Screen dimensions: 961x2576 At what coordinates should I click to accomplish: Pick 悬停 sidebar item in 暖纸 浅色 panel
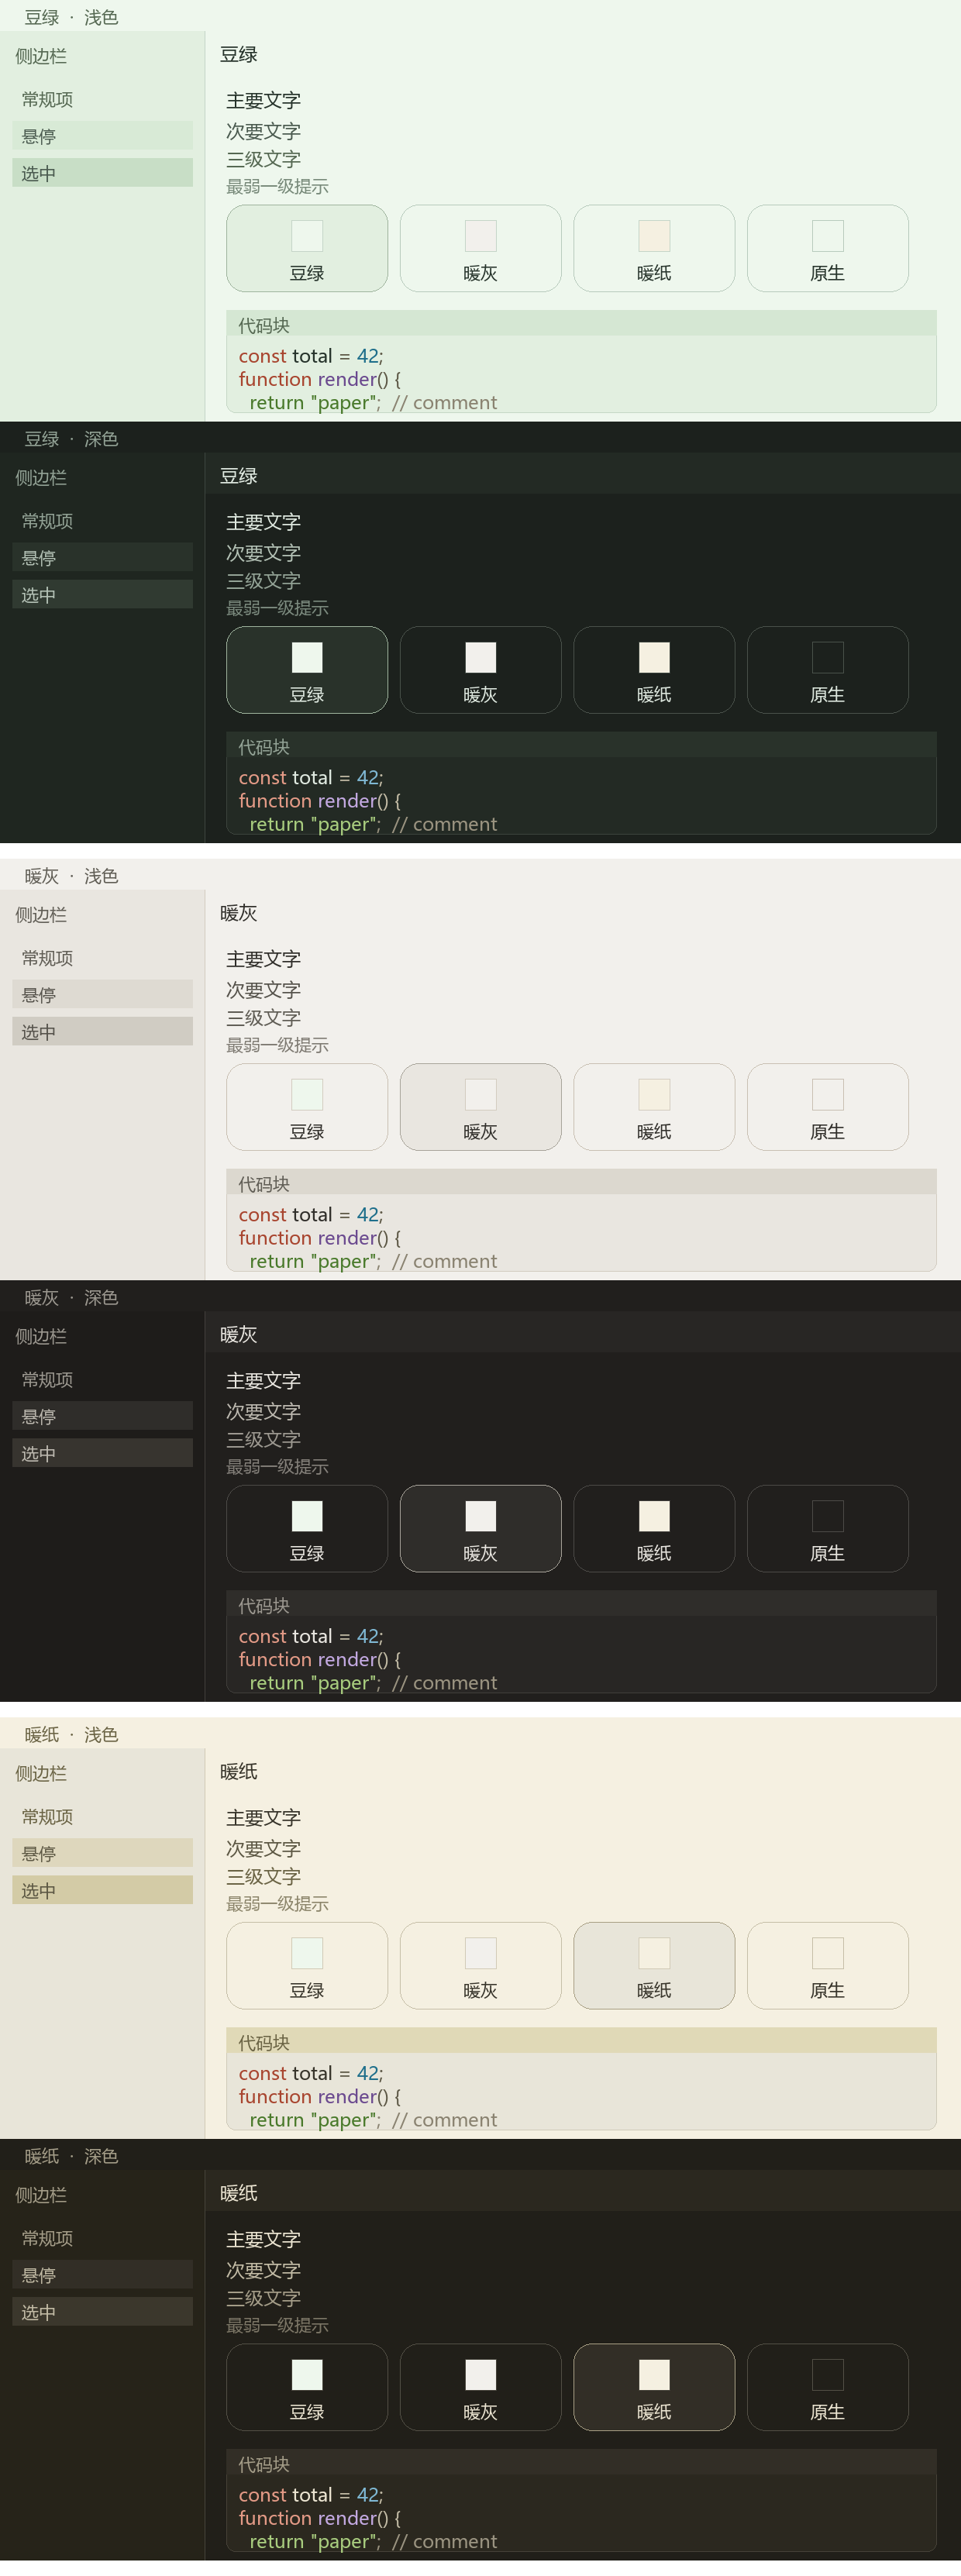click(x=102, y=1853)
